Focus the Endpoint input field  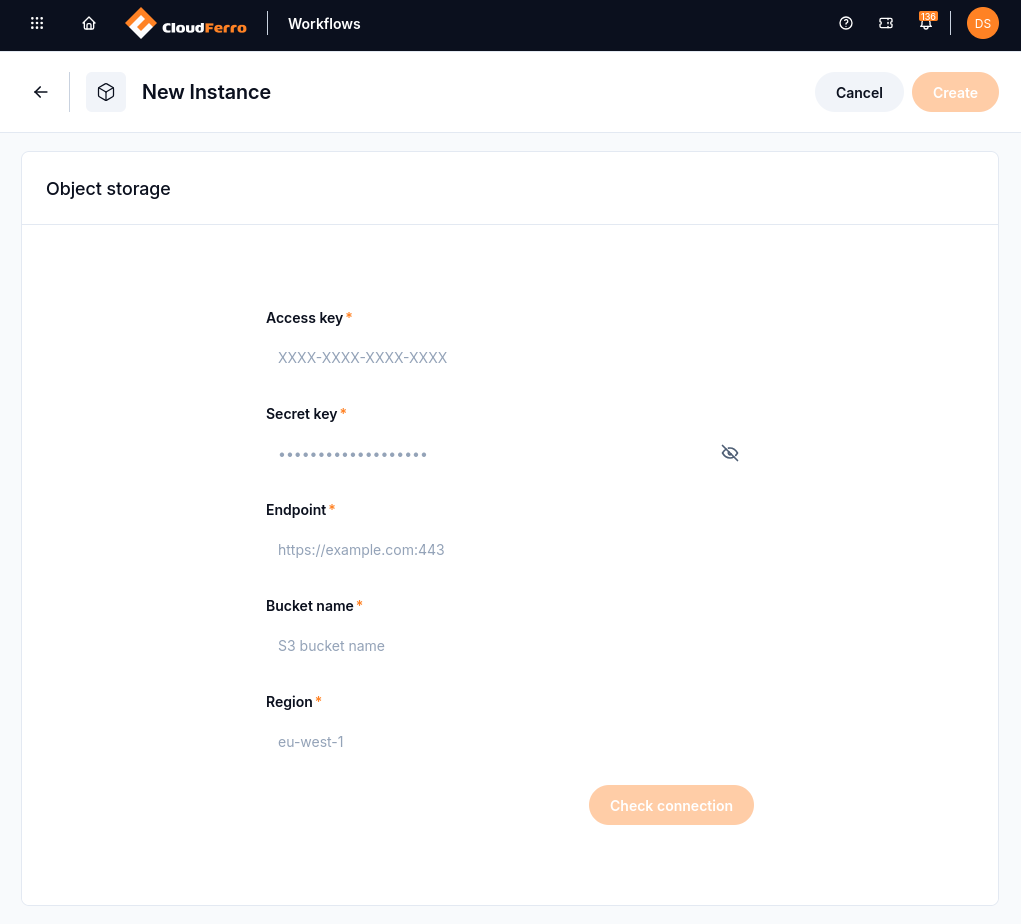click(510, 550)
